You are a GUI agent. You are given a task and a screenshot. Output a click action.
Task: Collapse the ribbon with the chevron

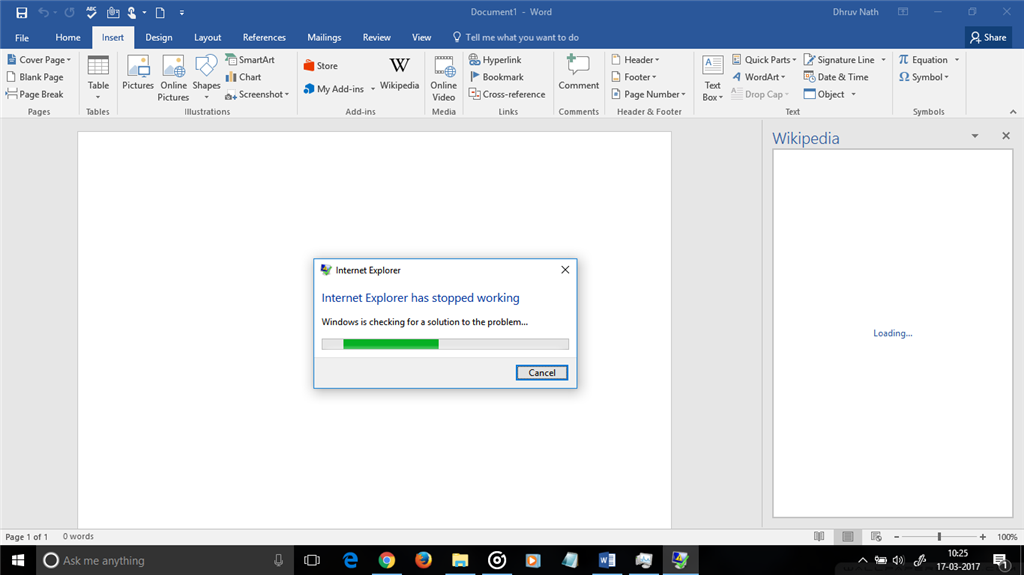click(x=1013, y=112)
